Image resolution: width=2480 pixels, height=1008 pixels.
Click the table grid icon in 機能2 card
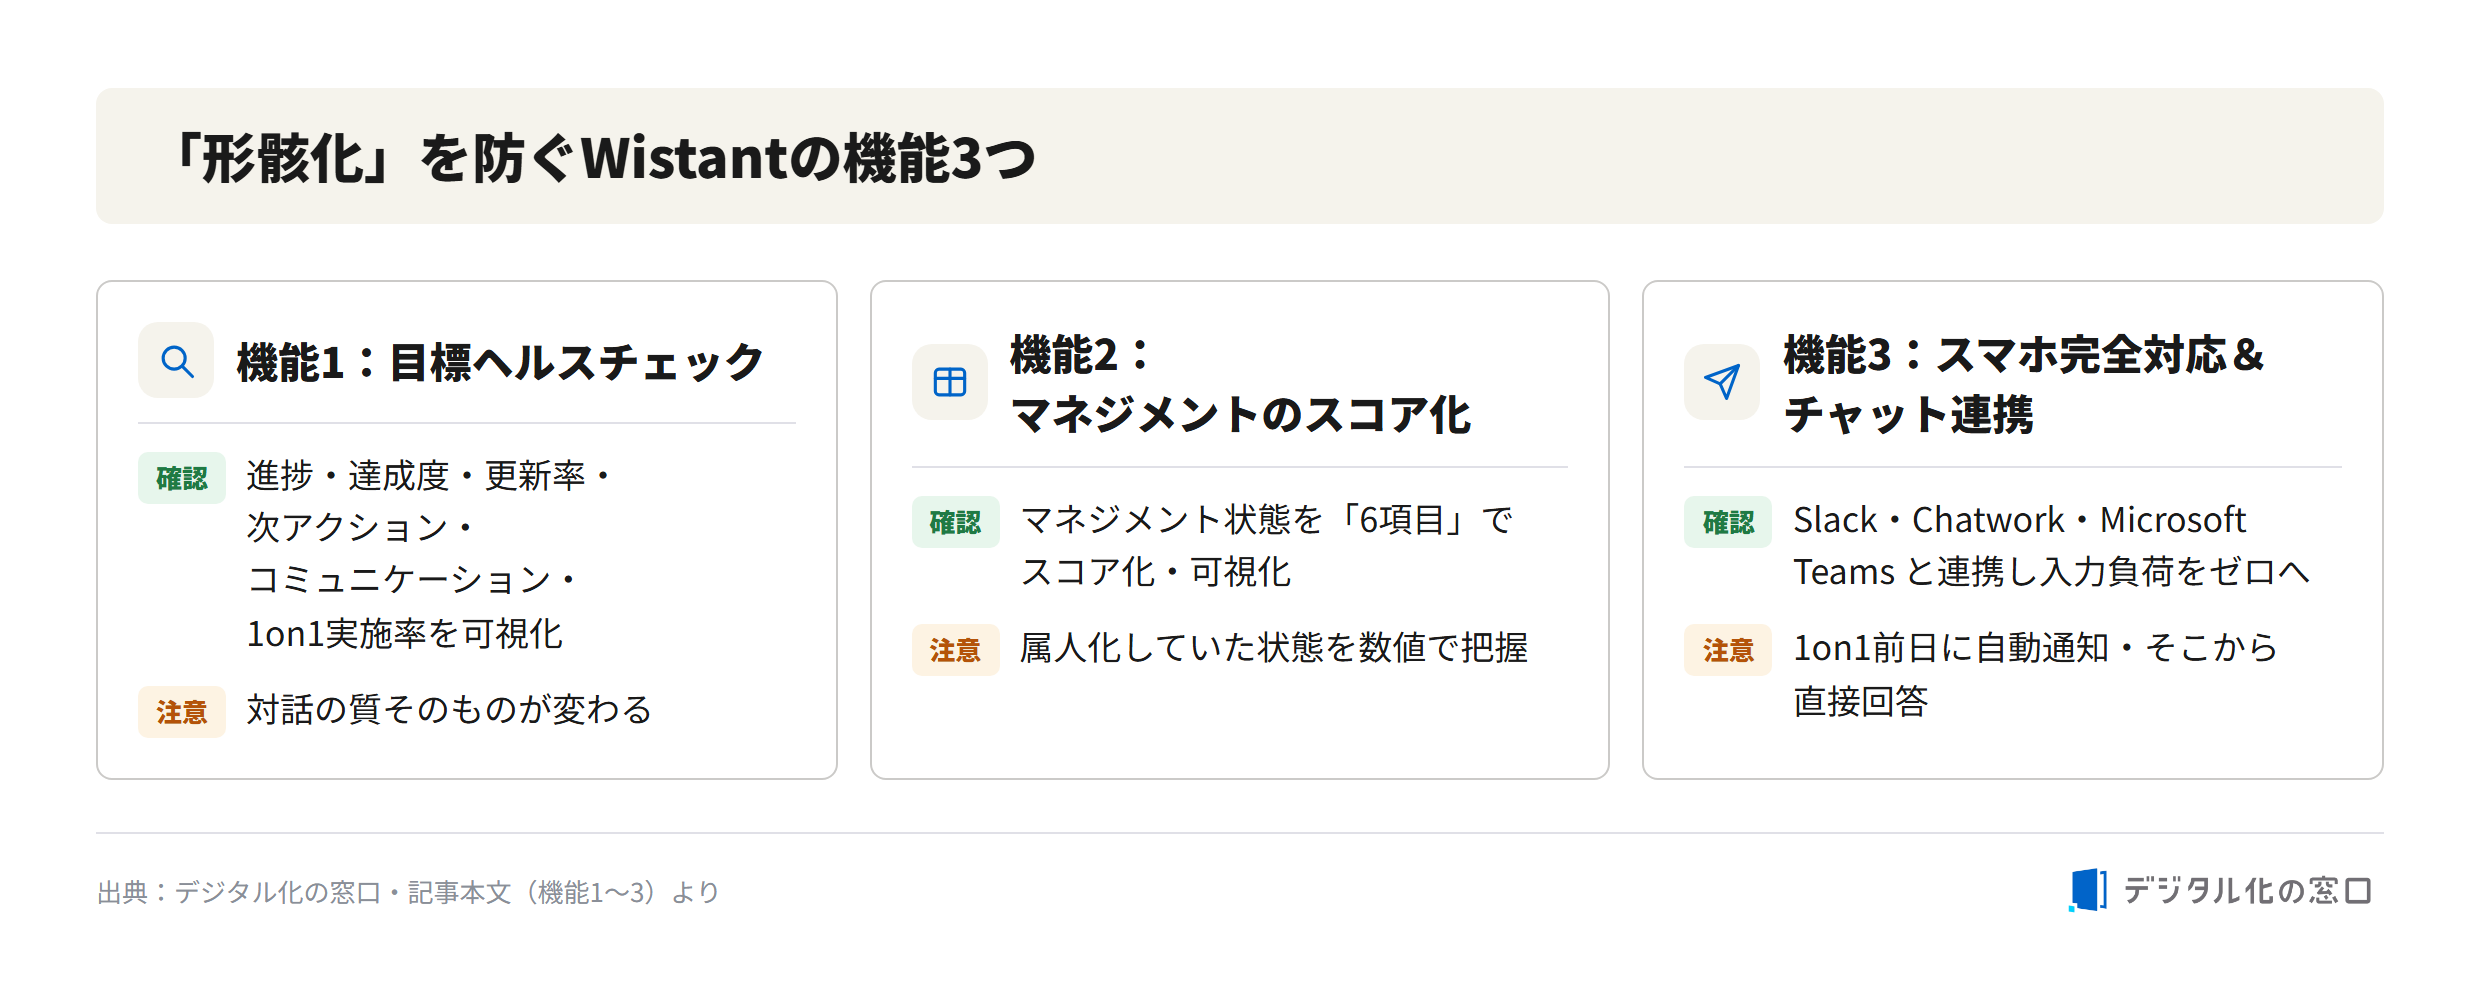(949, 382)
